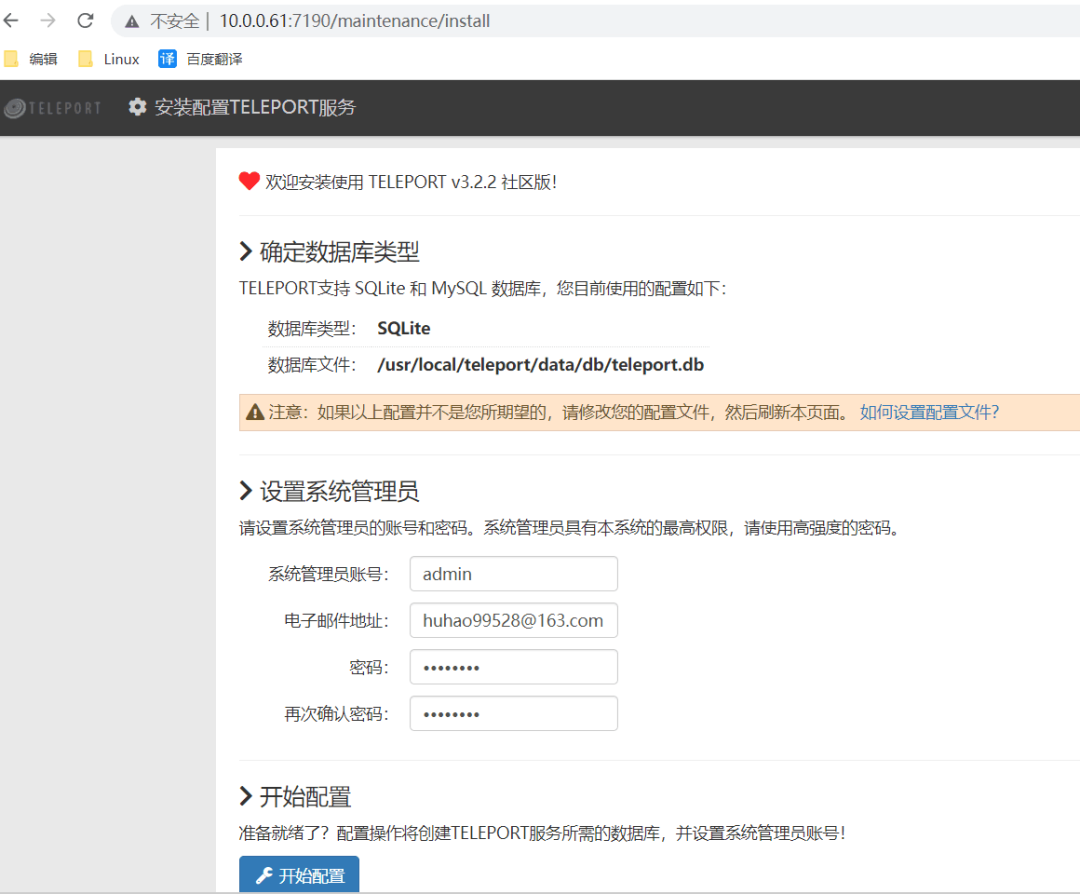The image size is (1080, 894).
Task: Click the 系统管理员账号 admin input field
Action: pyautogui.click(x=513, y=573)
